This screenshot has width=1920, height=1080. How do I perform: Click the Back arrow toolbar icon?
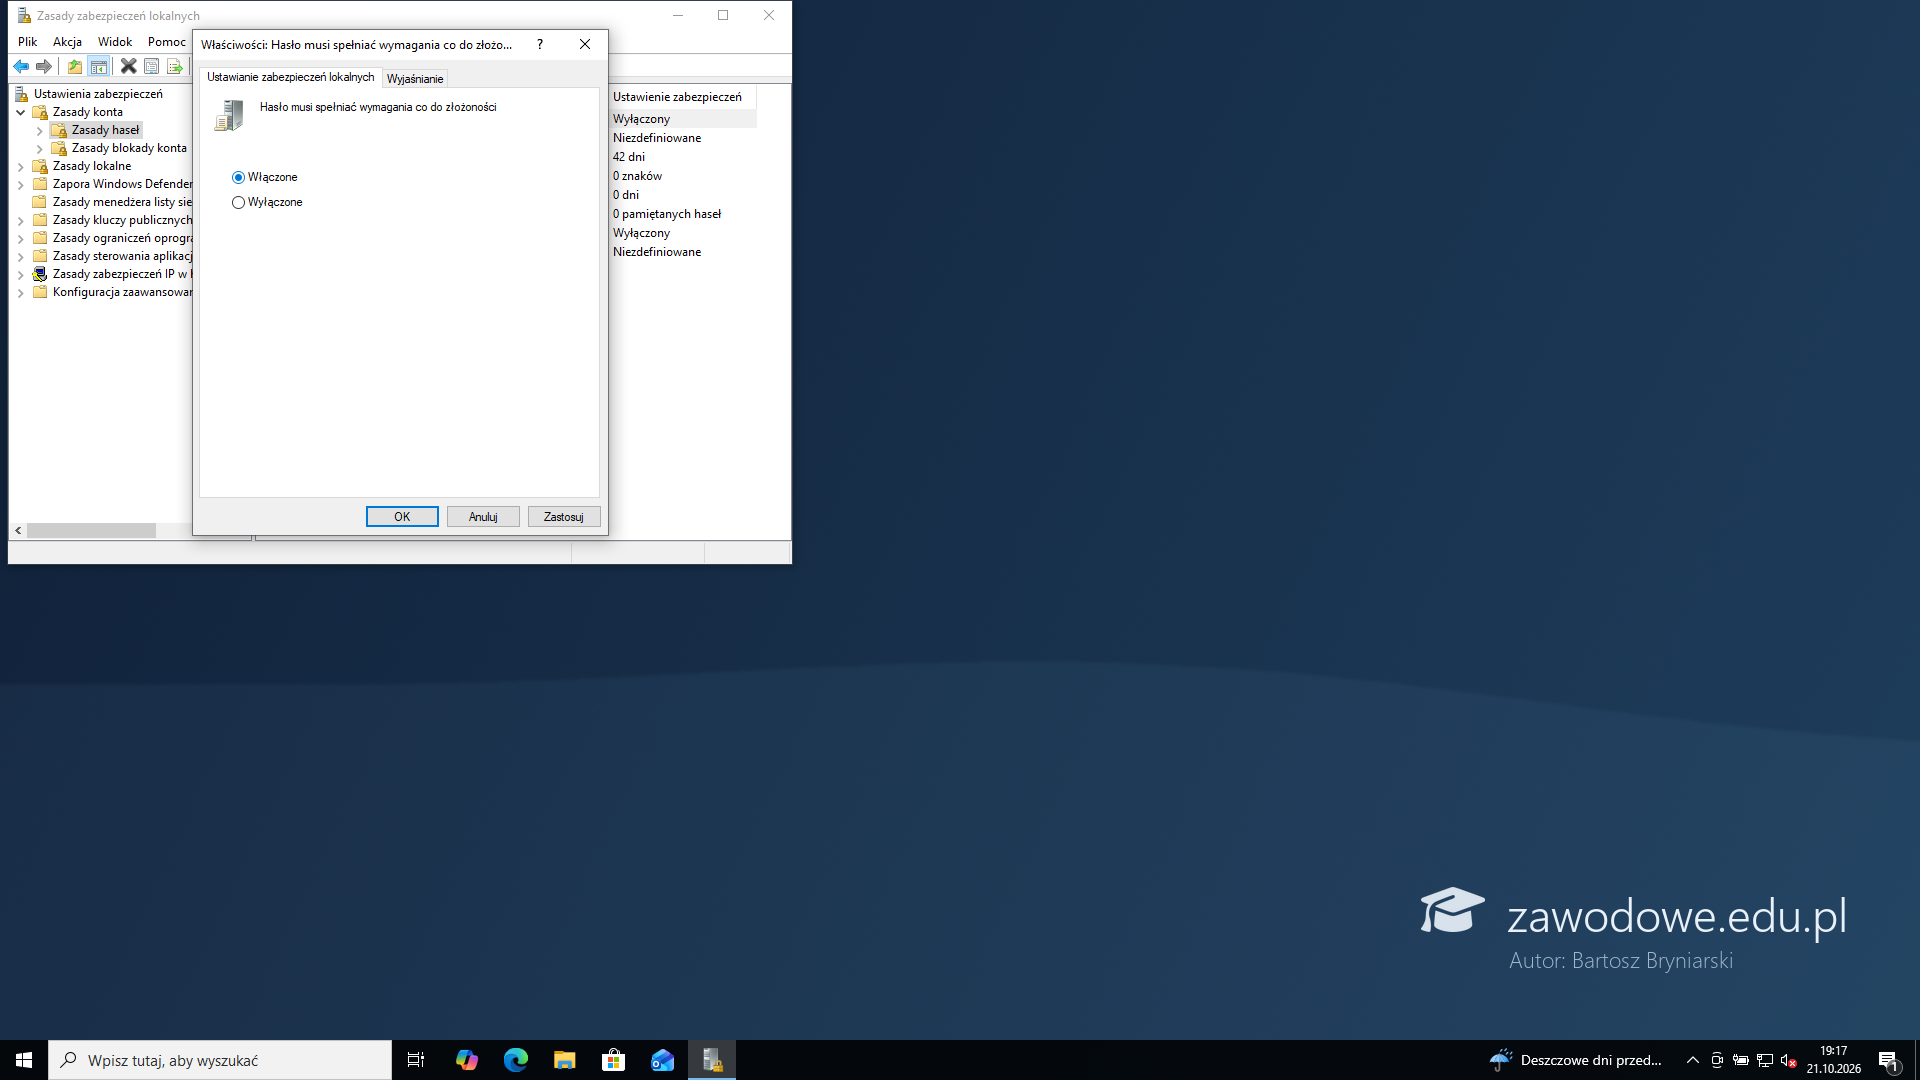(x=21, y=66)
